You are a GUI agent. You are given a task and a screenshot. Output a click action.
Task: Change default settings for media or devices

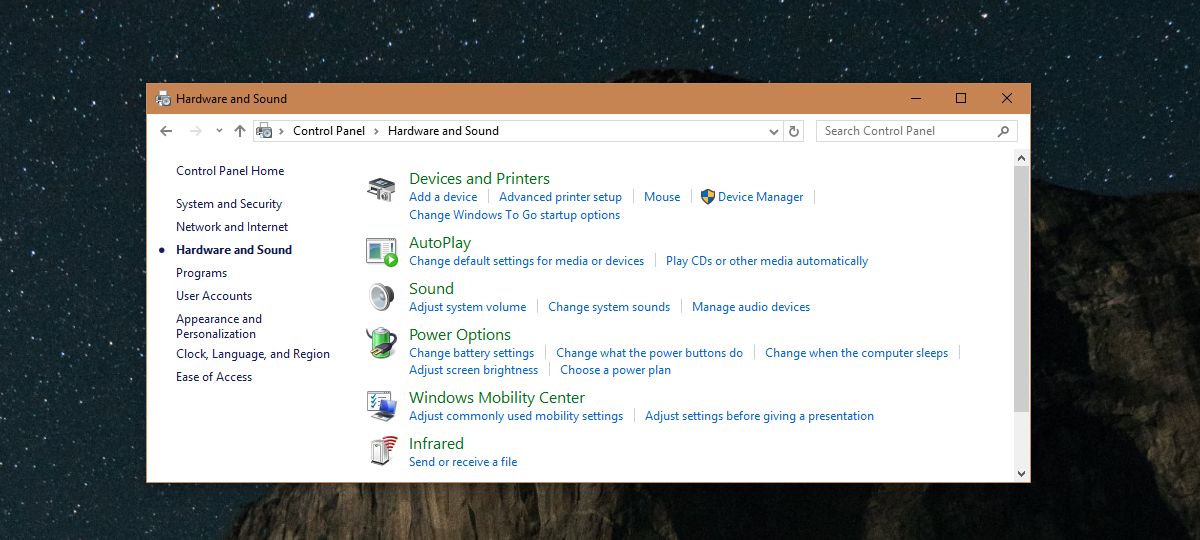coord(526,261)
